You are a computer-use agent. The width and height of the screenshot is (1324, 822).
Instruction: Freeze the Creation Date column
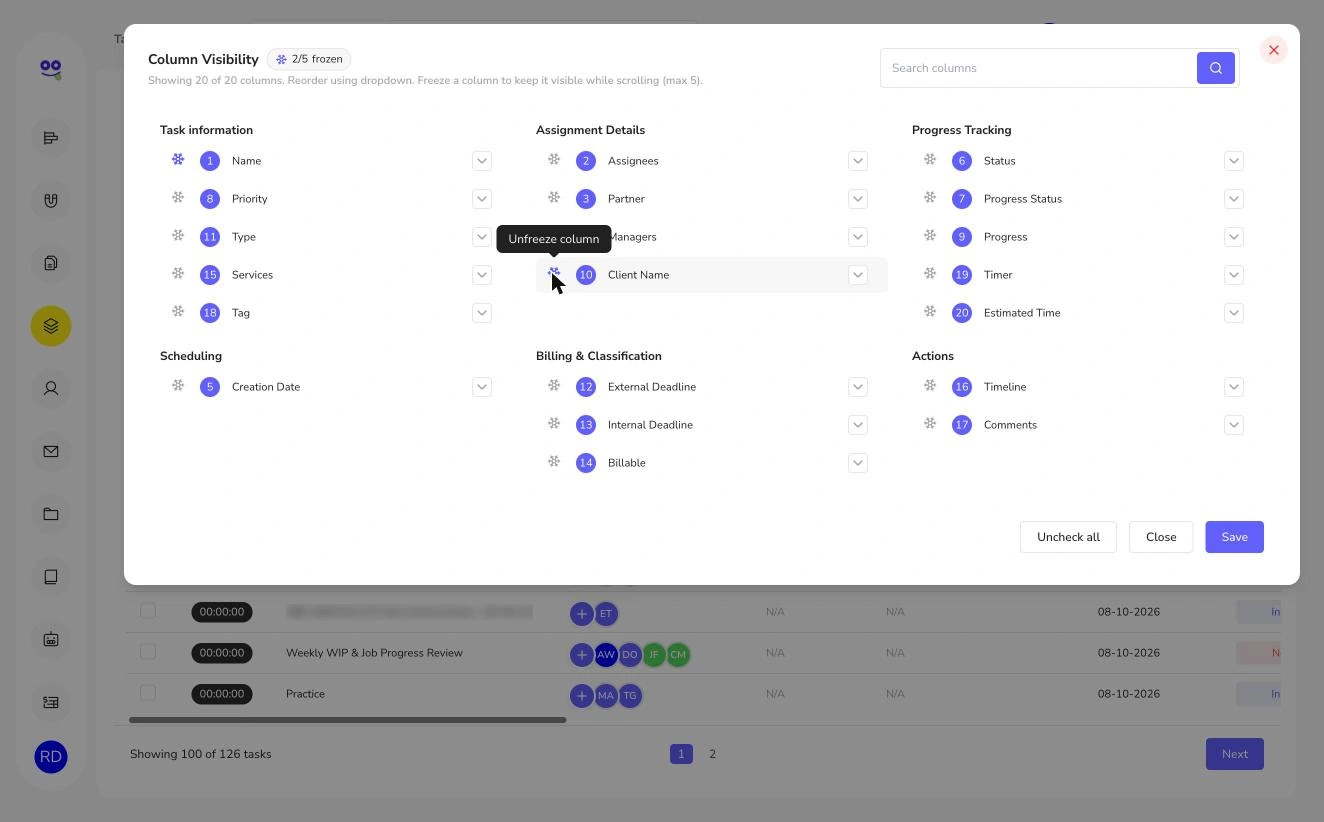coord(178,385)
